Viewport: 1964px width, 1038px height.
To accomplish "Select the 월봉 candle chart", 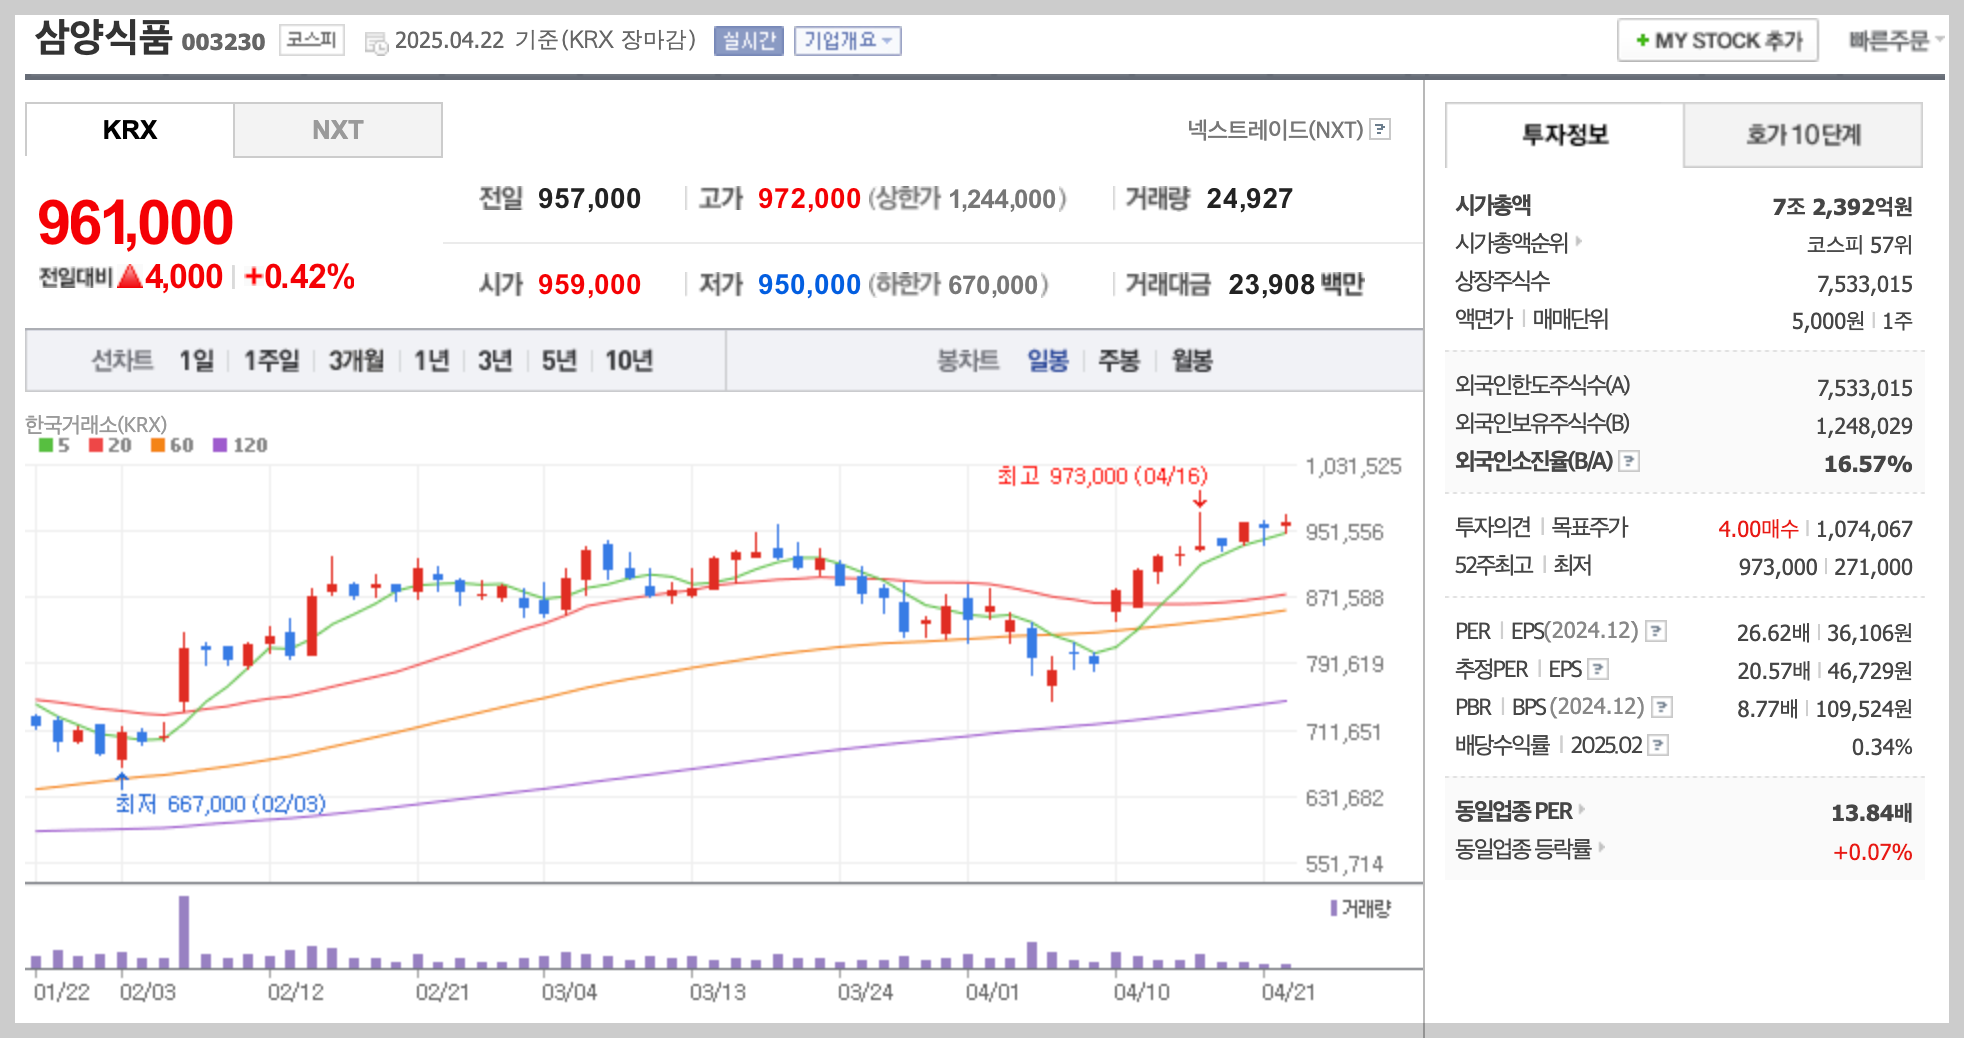I will point(1192,360).
